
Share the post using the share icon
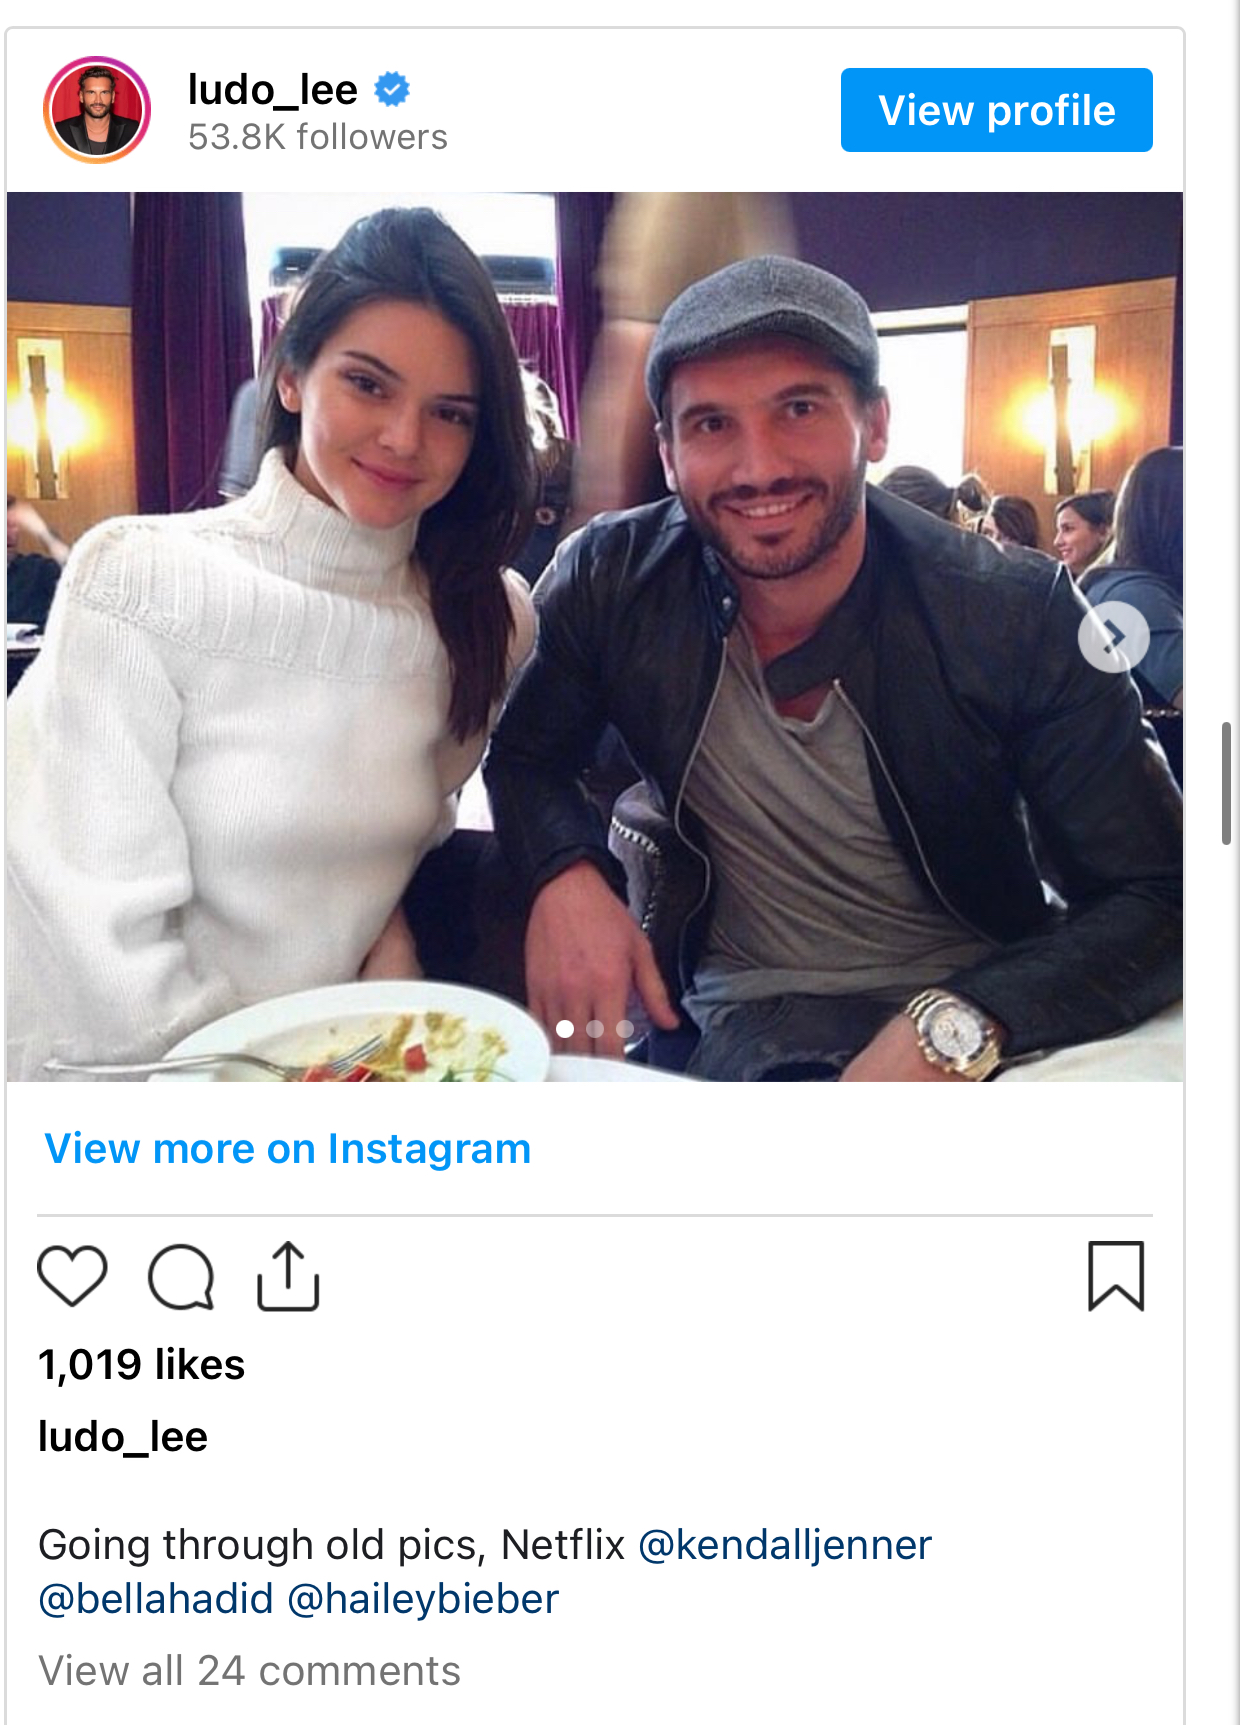tap(288, 1276)
